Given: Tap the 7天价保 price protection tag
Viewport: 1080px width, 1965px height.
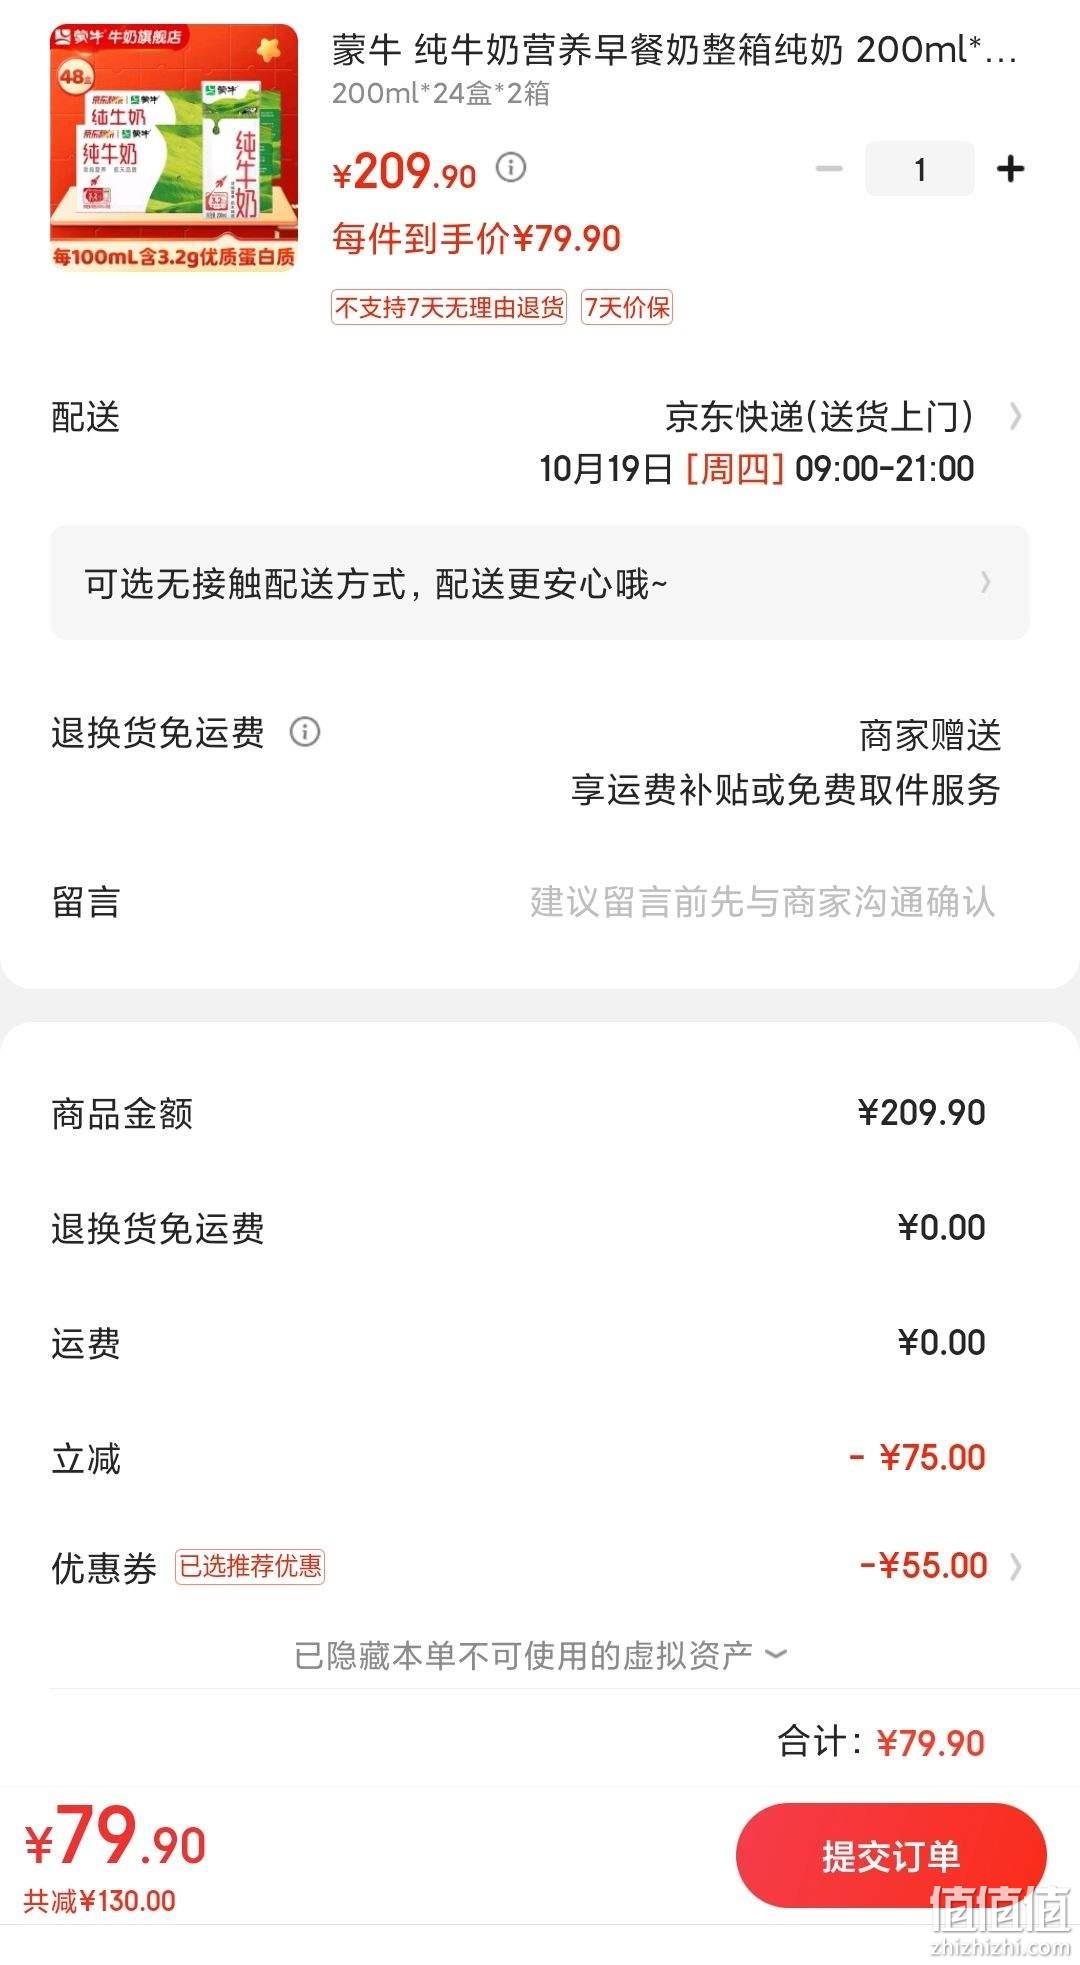Looking at the screenshot, I should click(x=627, y=307).
